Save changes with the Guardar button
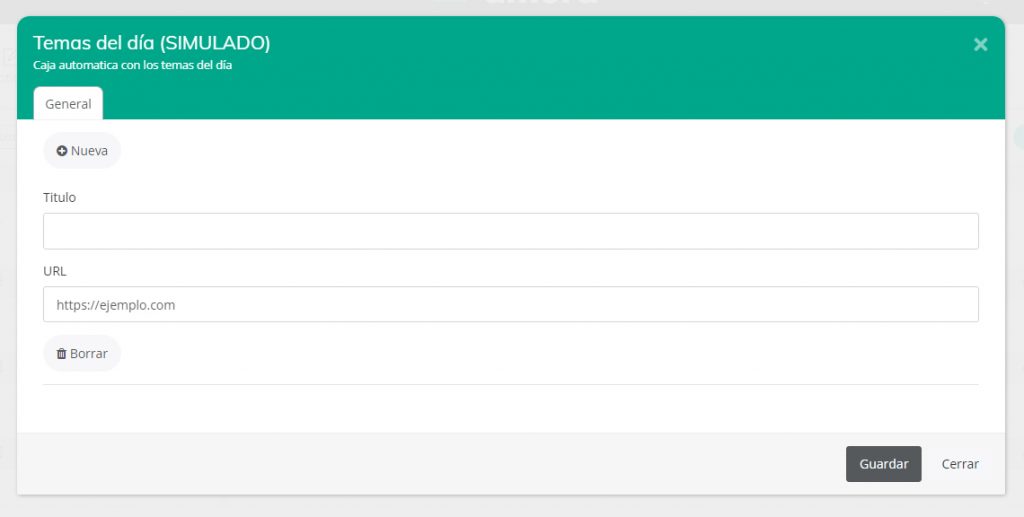Viewport: 1024px width, 517px height. pos(883,464)
